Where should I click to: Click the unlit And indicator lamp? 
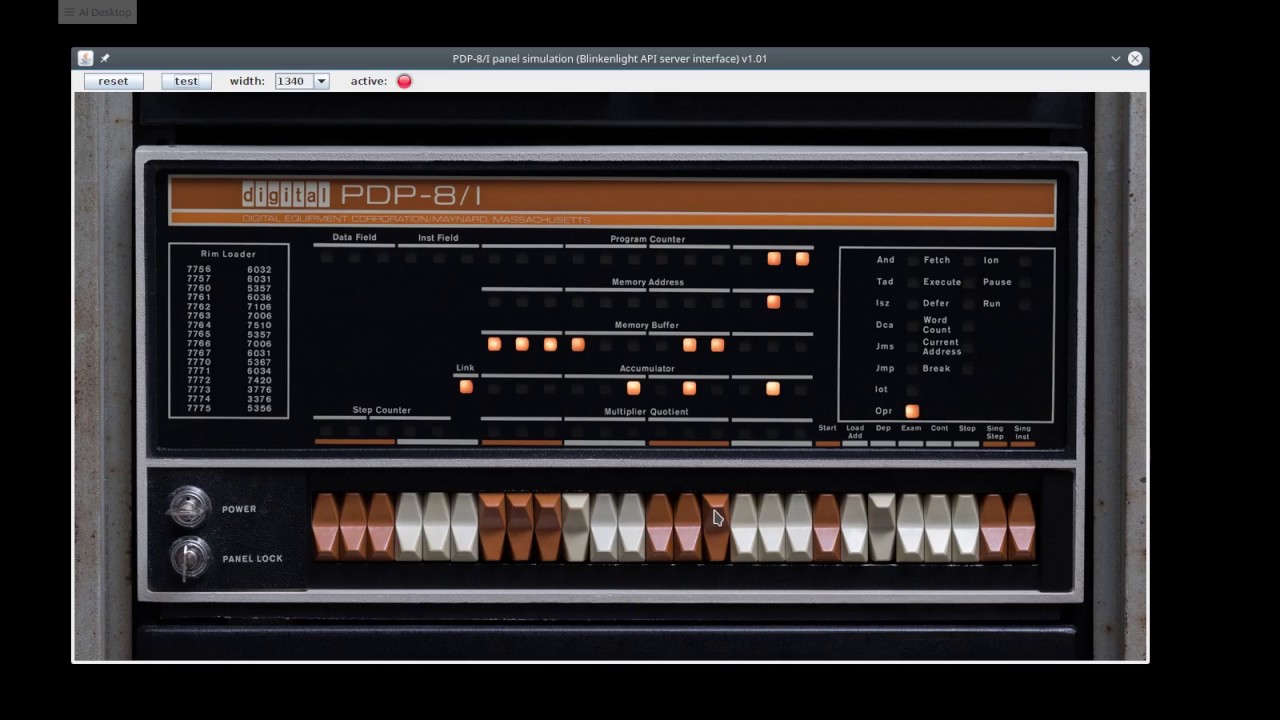(912, 261)
